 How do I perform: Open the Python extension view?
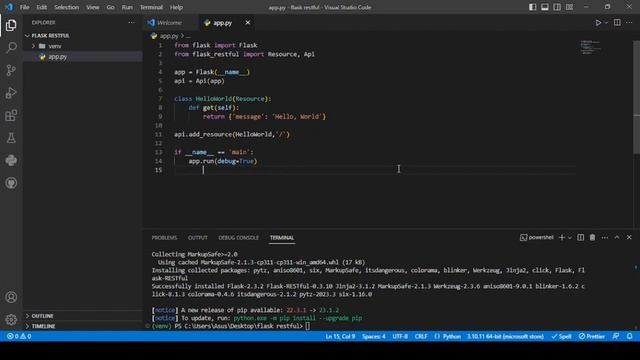tap(11, 160)
